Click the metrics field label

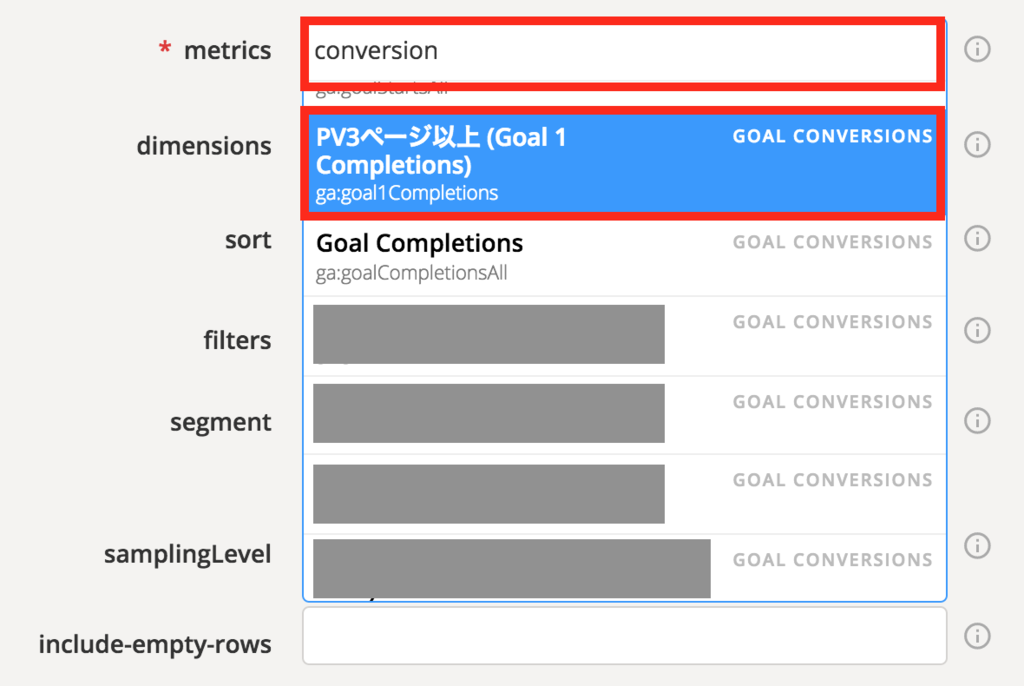(x=227, y=51)
